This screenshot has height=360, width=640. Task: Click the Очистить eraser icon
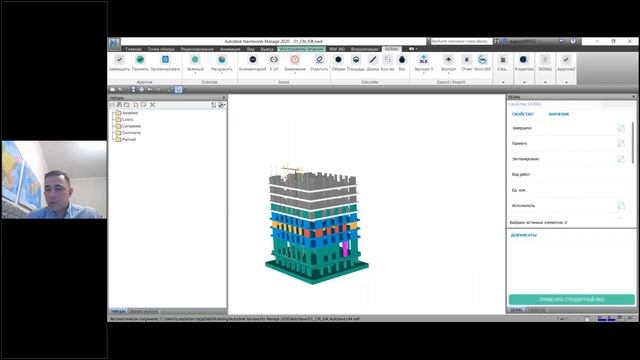(x=319, y=60)
